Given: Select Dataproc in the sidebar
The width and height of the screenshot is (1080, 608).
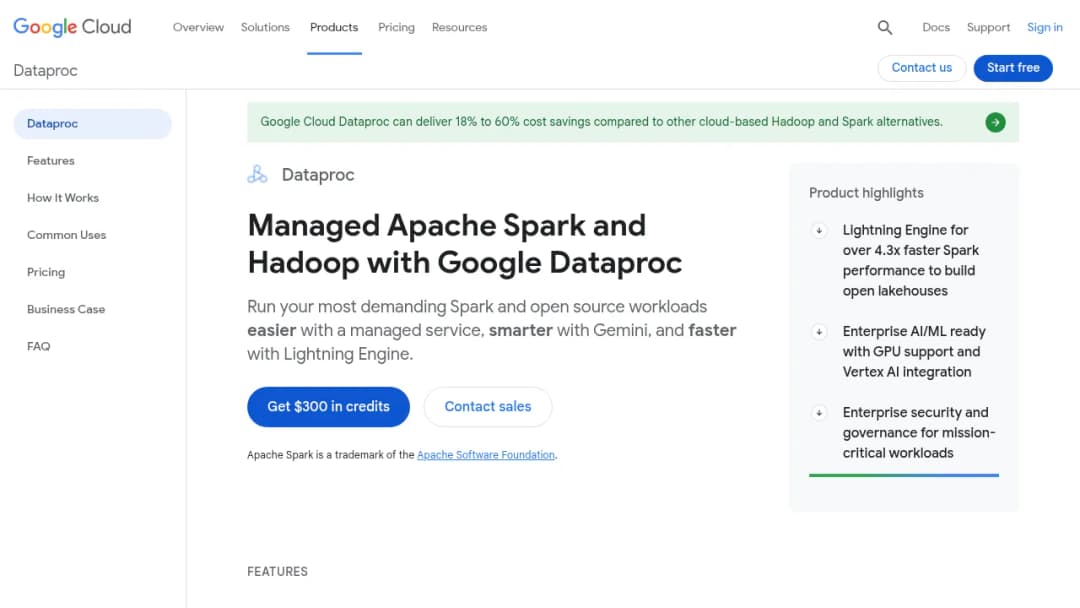Looking at the screenshot, I should pyautogui.click(x=92, y=124).
